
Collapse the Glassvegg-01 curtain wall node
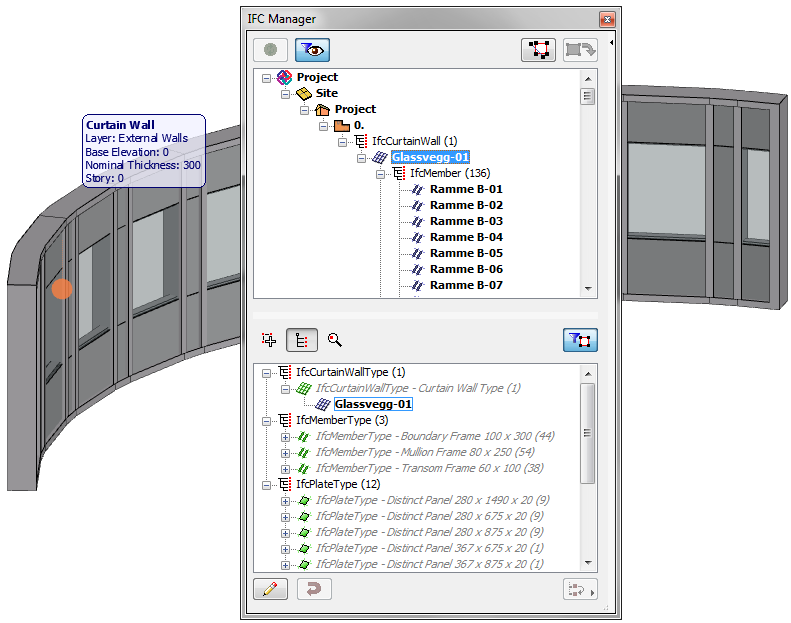point(362,158)
